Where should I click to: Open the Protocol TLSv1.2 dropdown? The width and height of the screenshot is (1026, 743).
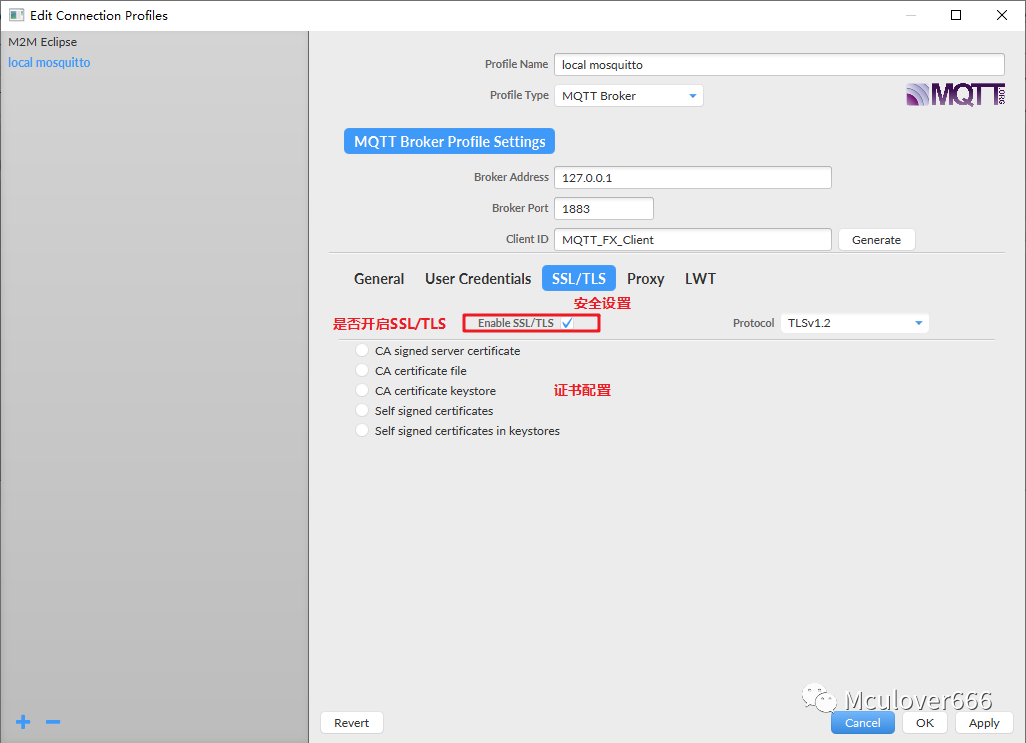click(x=855, y=323)
